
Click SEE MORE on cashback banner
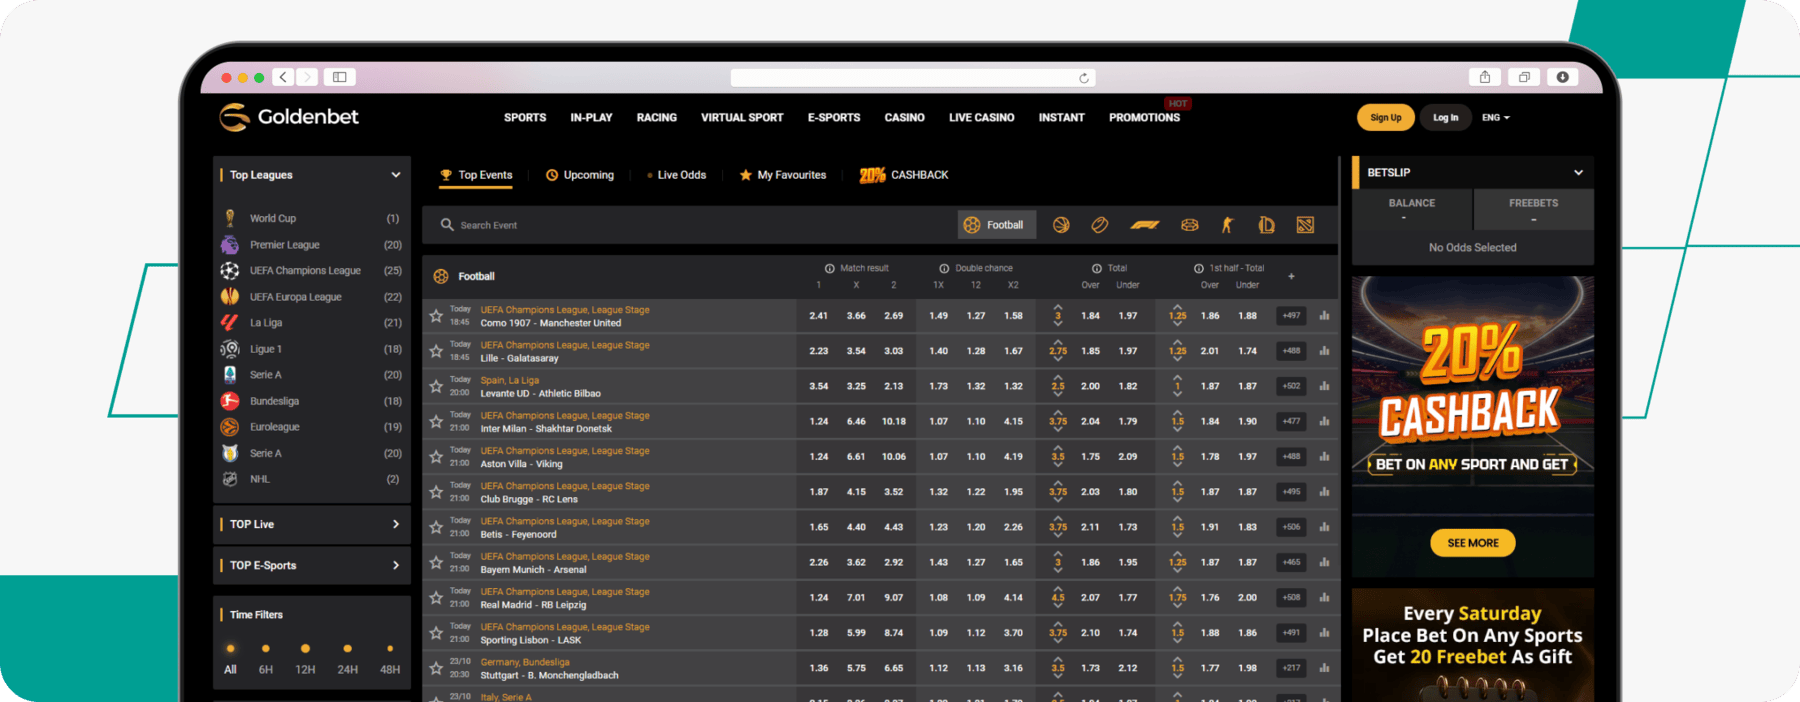pyautogui.click(x=1473, y=543)
